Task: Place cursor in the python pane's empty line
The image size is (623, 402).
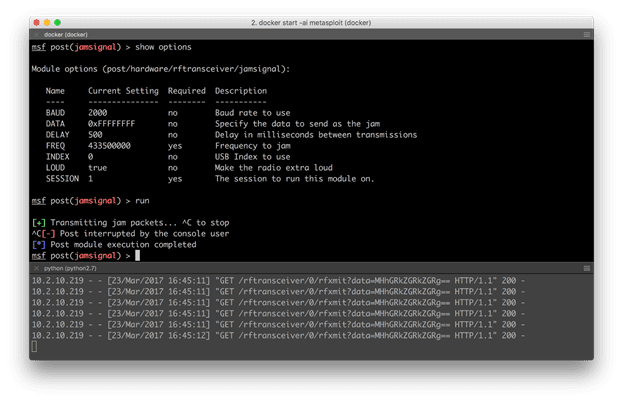Action: coord(36,346)
